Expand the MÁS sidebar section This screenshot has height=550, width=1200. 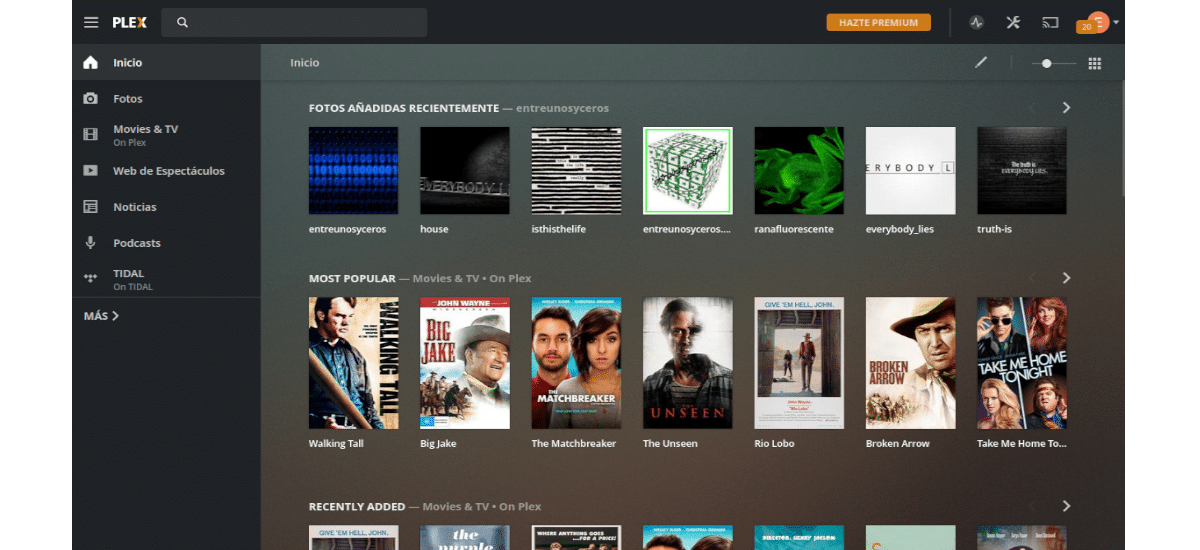tap(101, 316)
